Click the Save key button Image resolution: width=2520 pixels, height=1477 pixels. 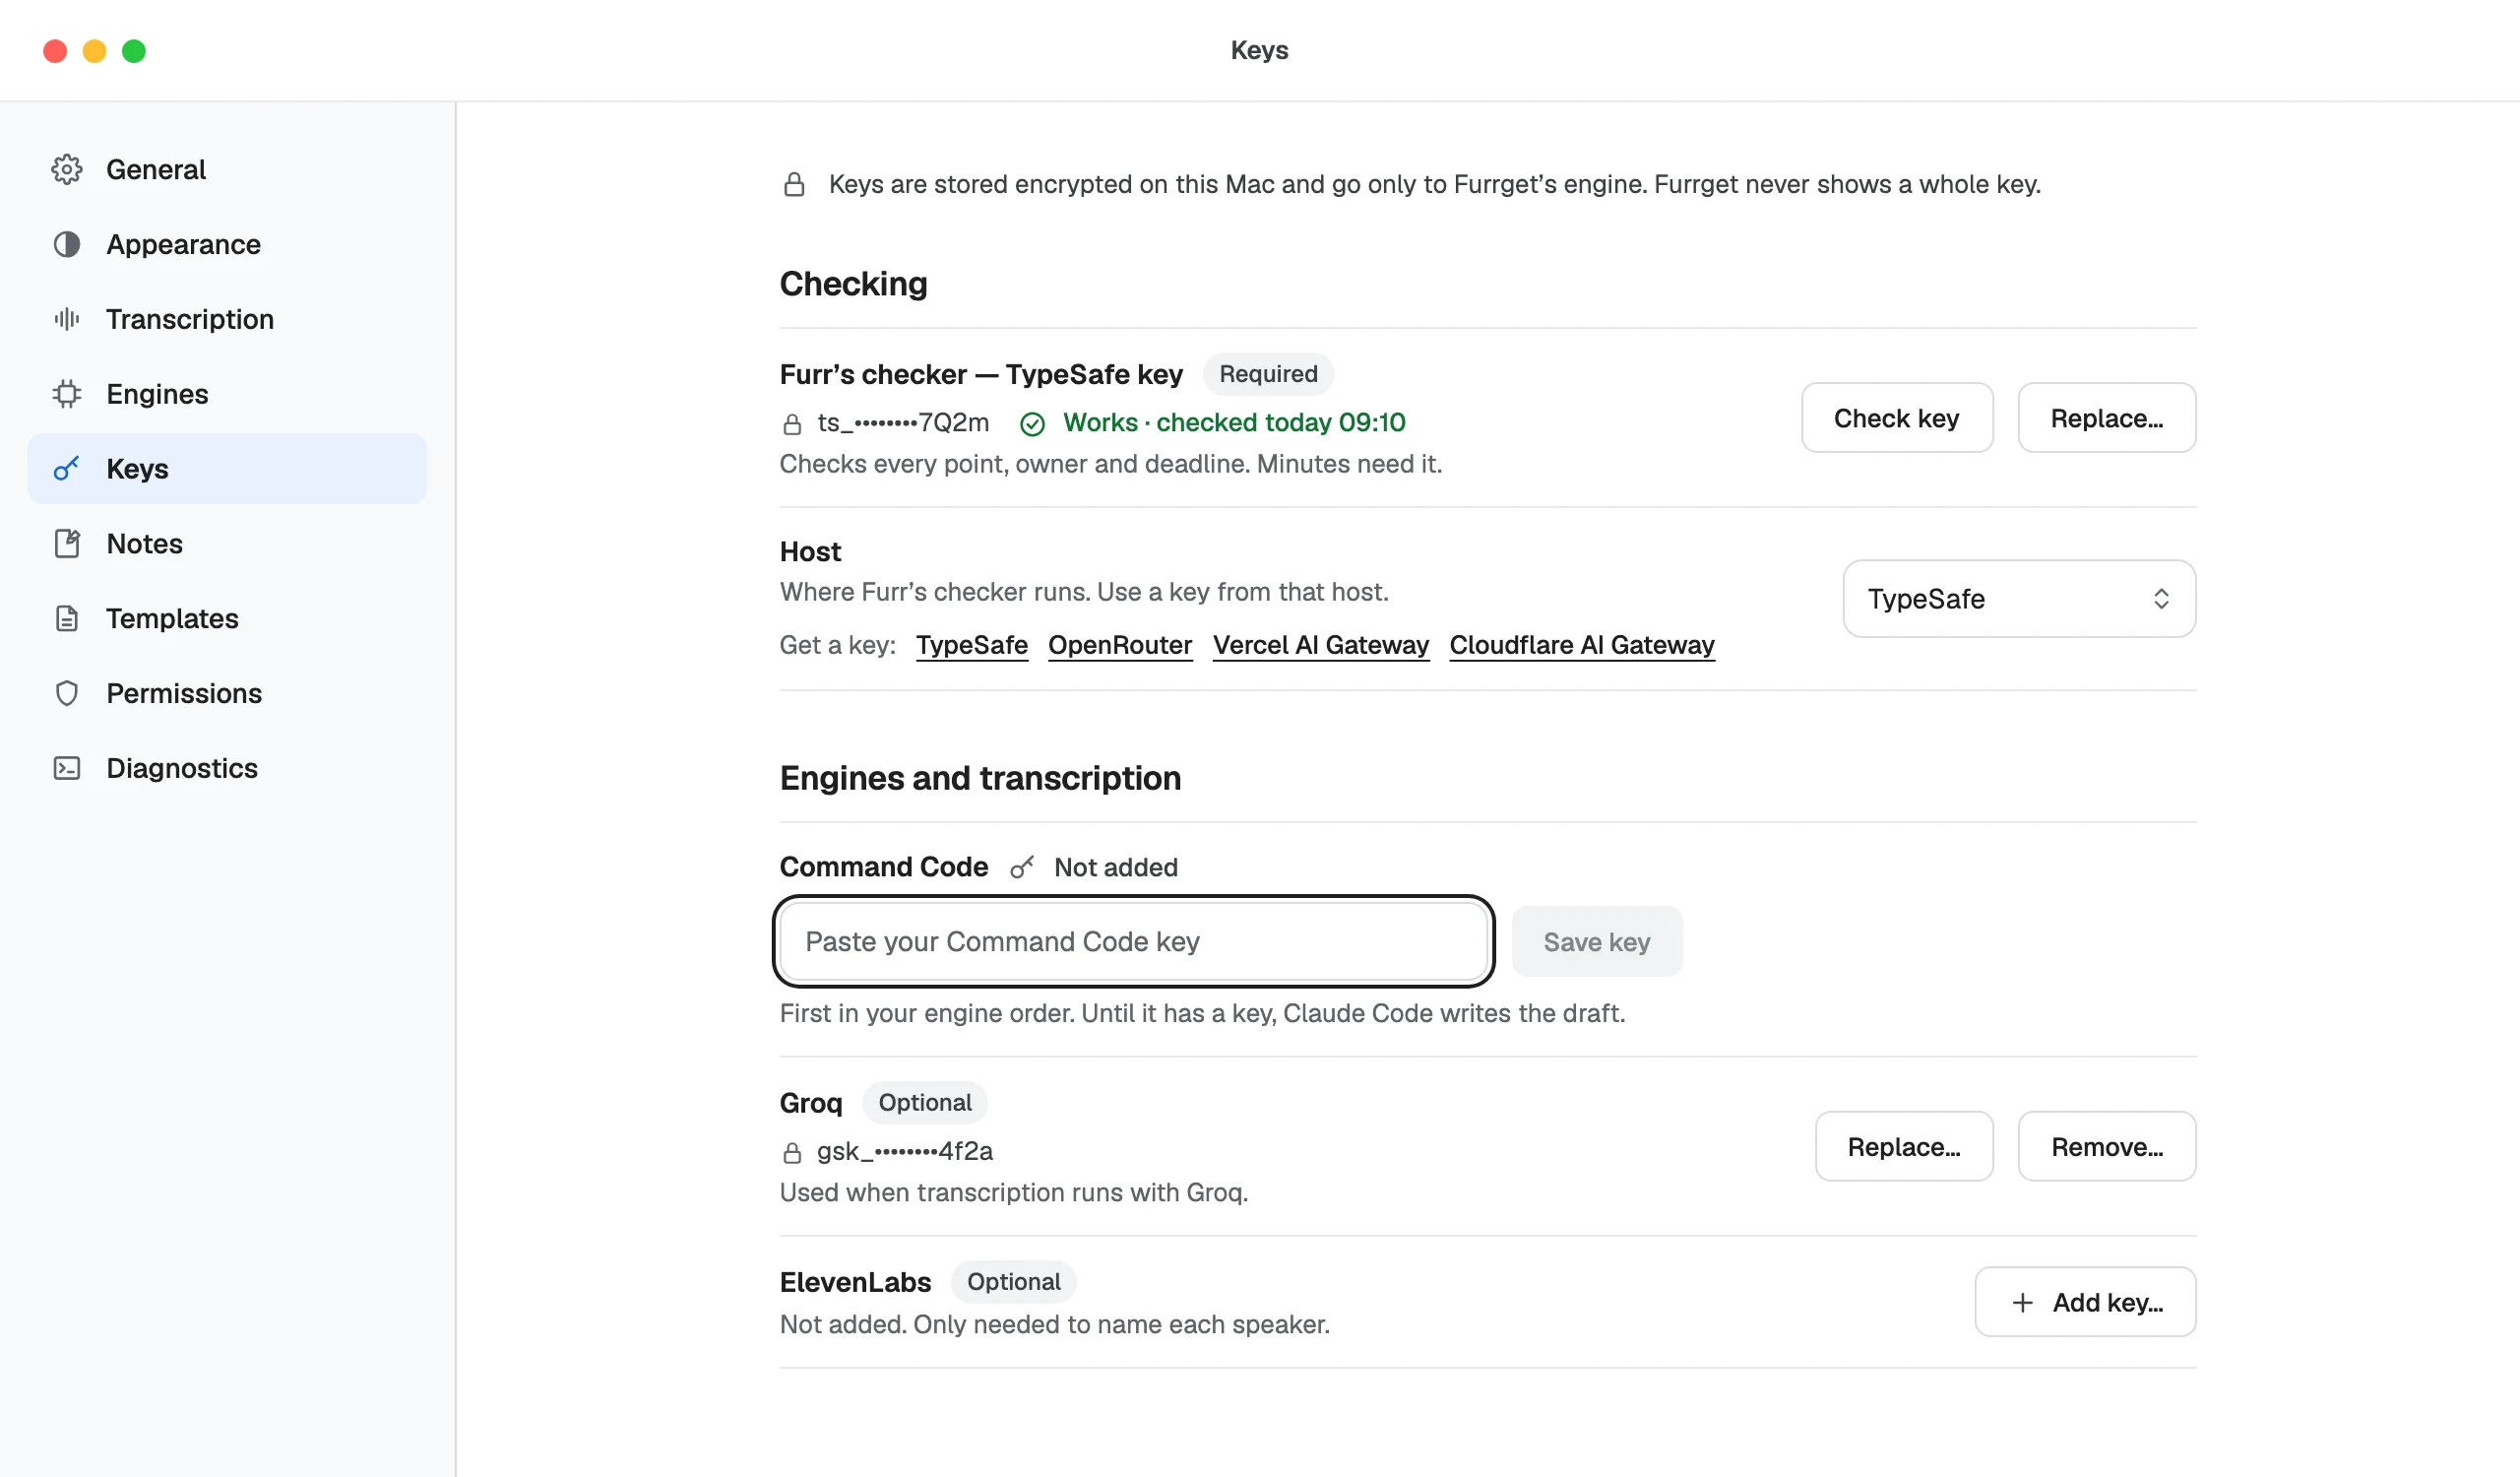click(x=1596, y=941)
